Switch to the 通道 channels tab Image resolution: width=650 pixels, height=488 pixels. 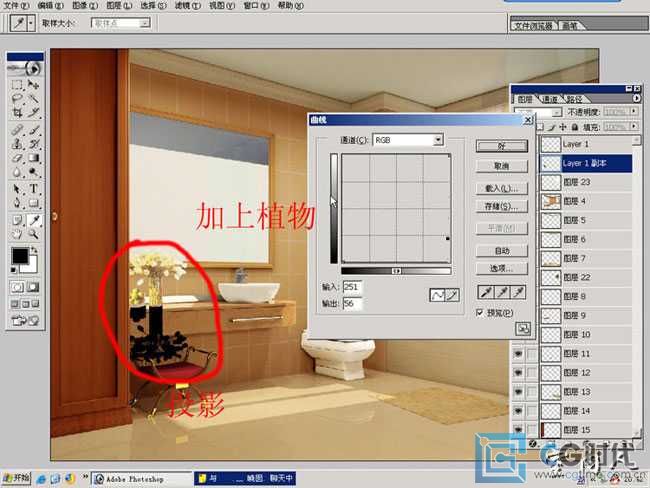(550, 99)
